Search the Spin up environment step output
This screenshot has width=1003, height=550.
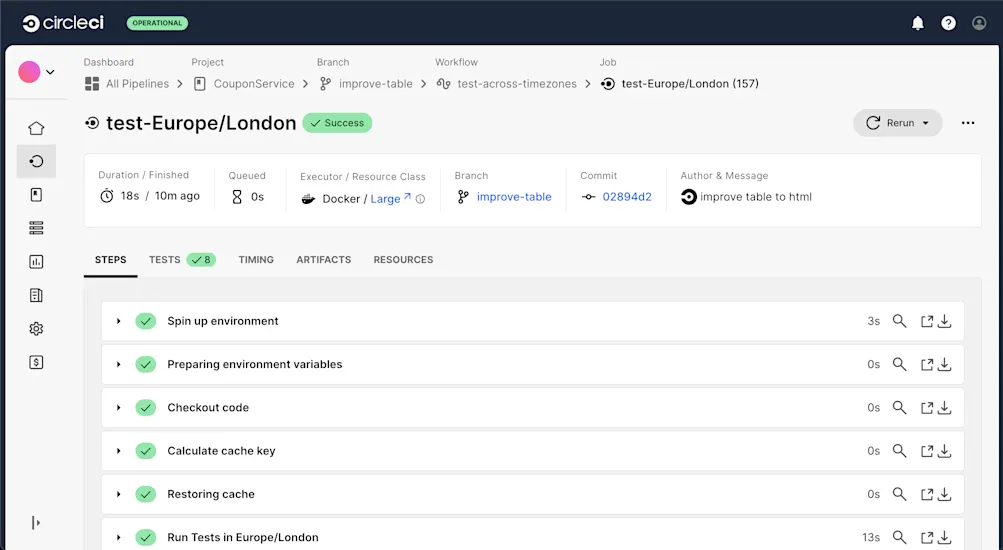[x=899, y=321]
